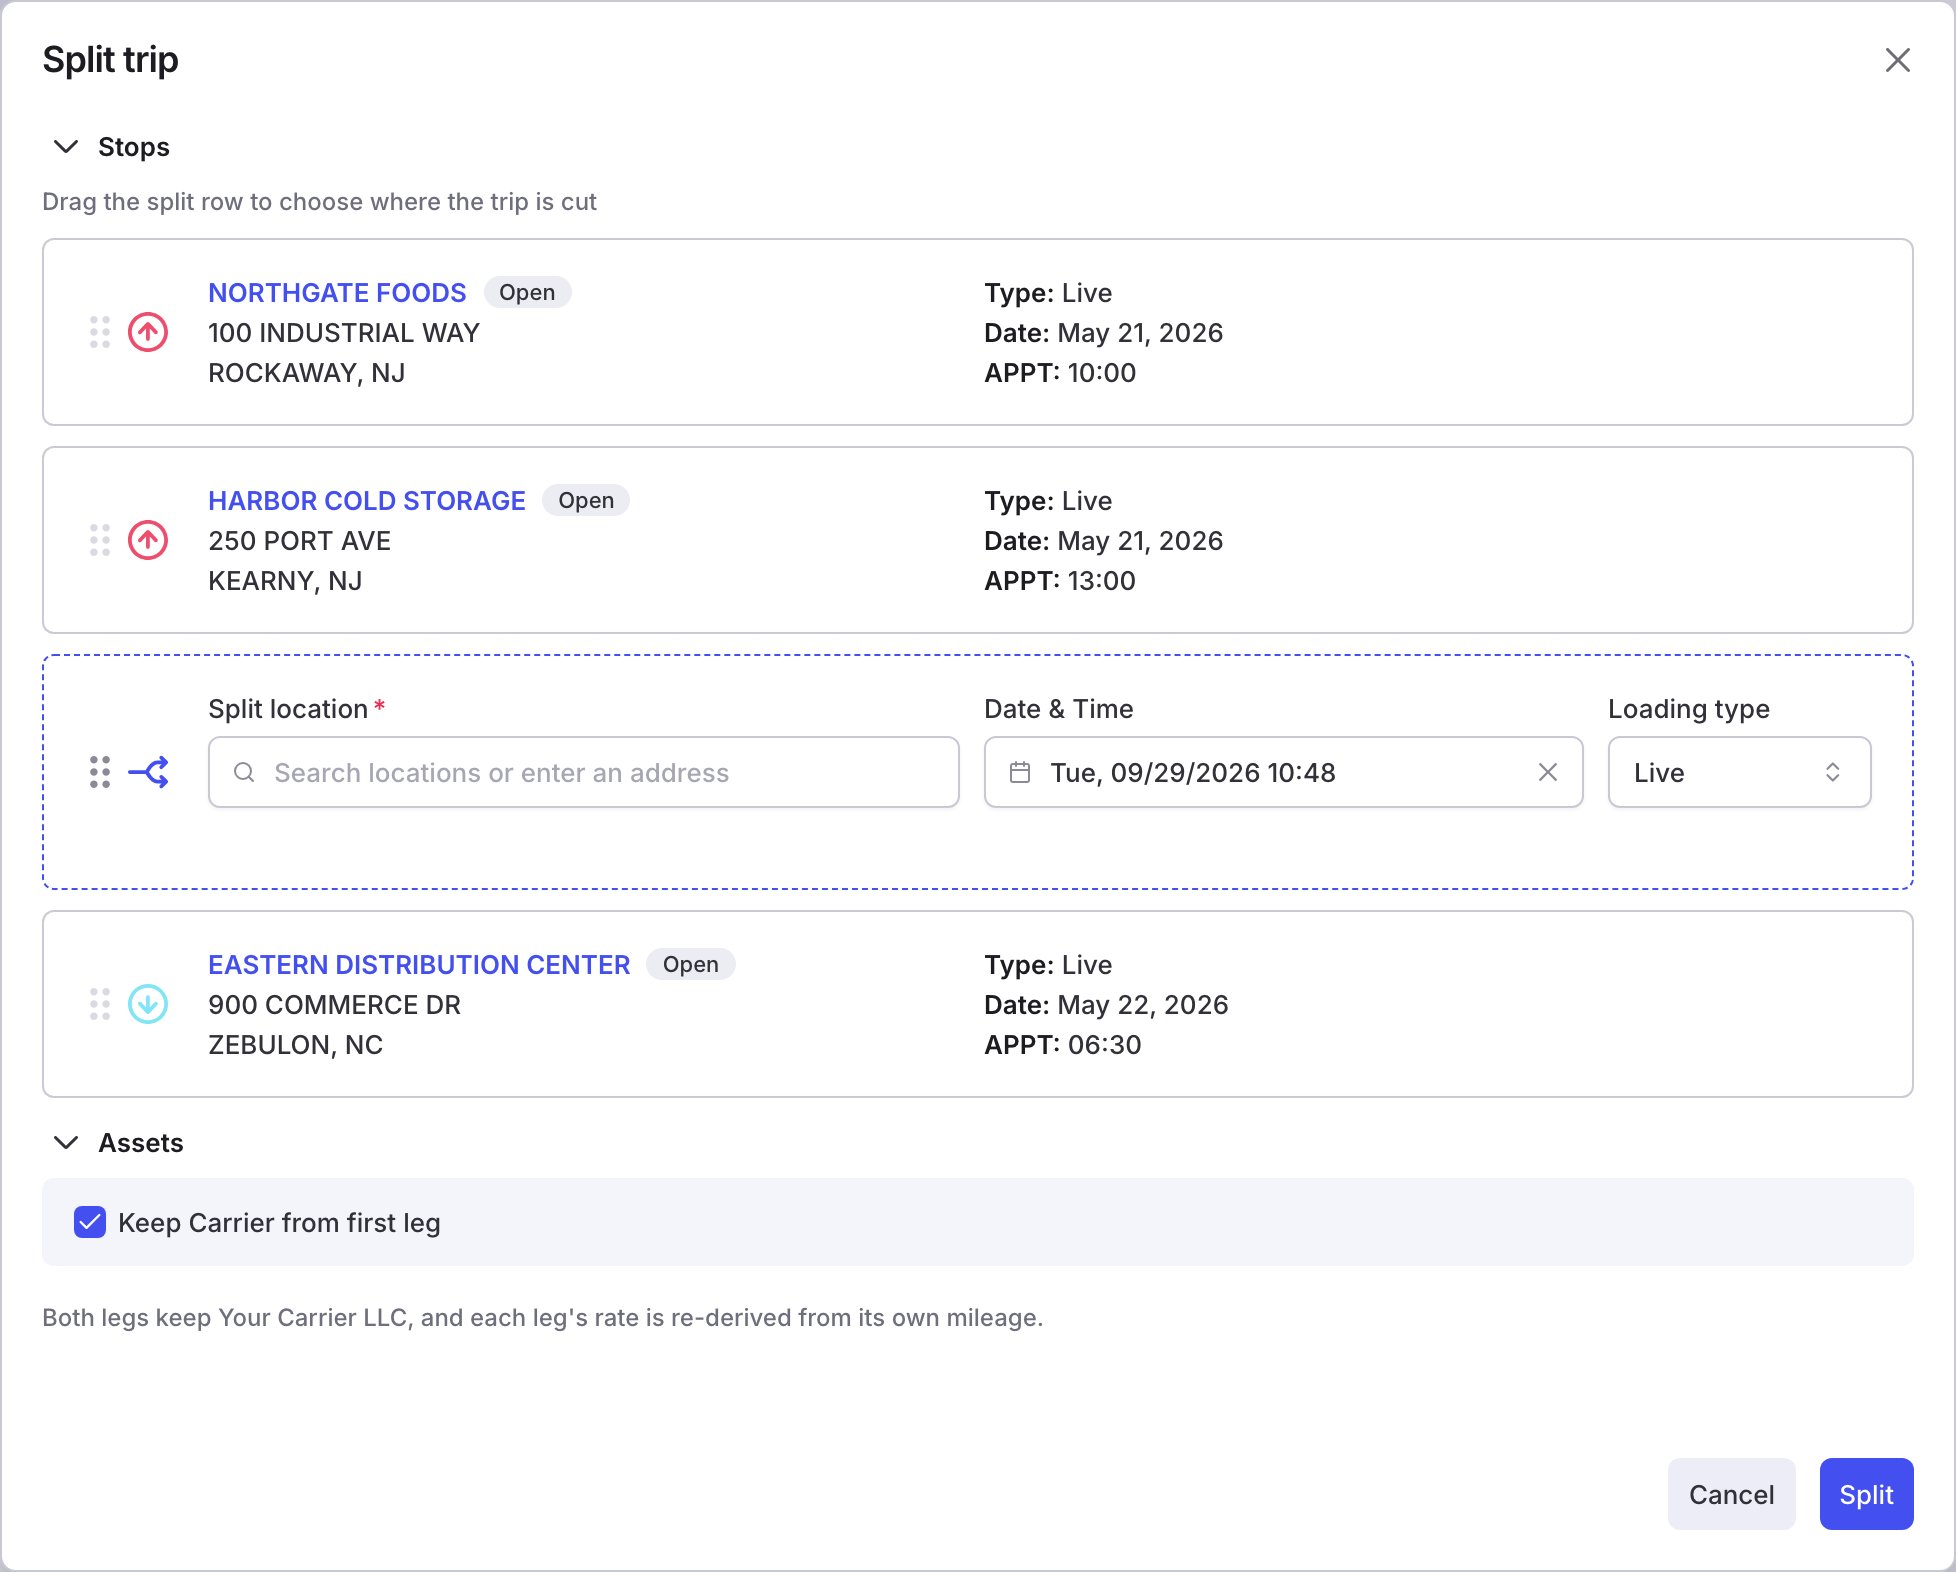The image size is (1956, 1572).
Task: Collapse the Stops section chevron
Action: pyautogui.click(x=66, y=147)
